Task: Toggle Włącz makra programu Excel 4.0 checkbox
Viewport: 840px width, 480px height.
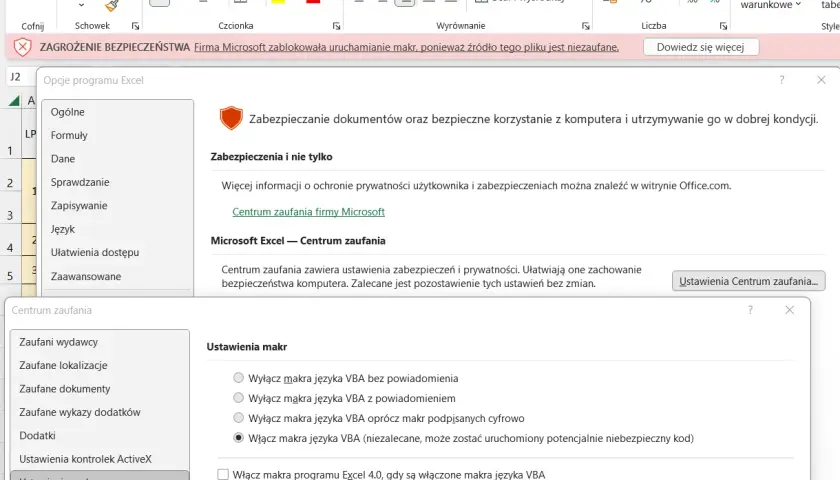Action: click(223, 474)
